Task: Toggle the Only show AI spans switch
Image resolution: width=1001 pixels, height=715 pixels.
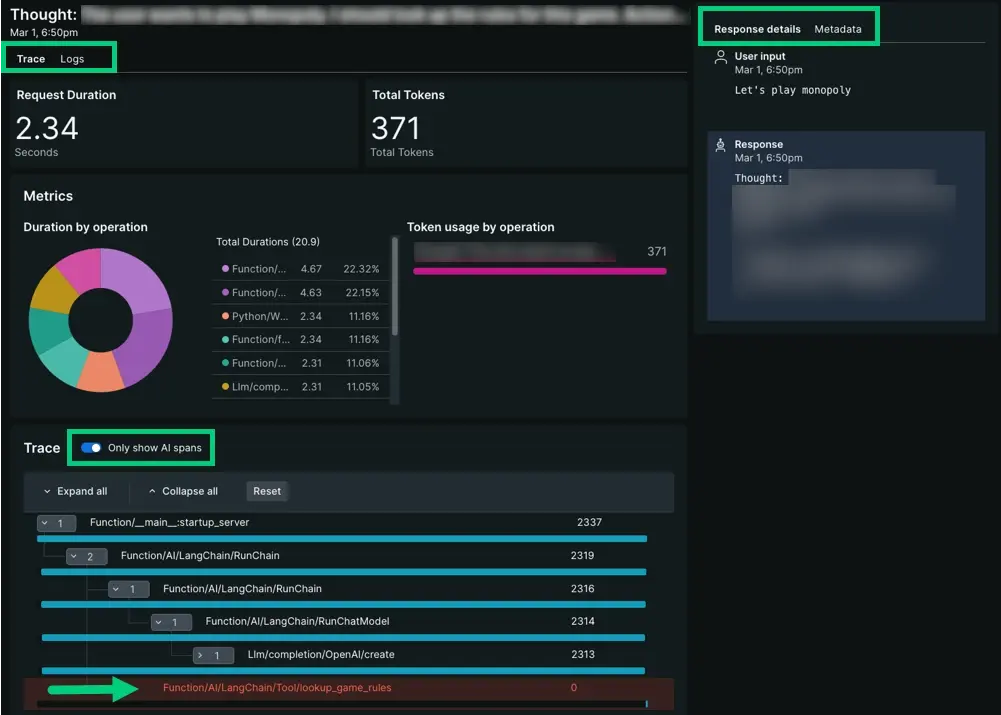Action: tap(91, 448)
